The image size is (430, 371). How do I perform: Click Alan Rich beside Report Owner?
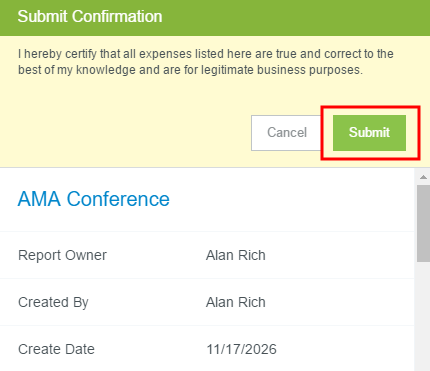236,255
